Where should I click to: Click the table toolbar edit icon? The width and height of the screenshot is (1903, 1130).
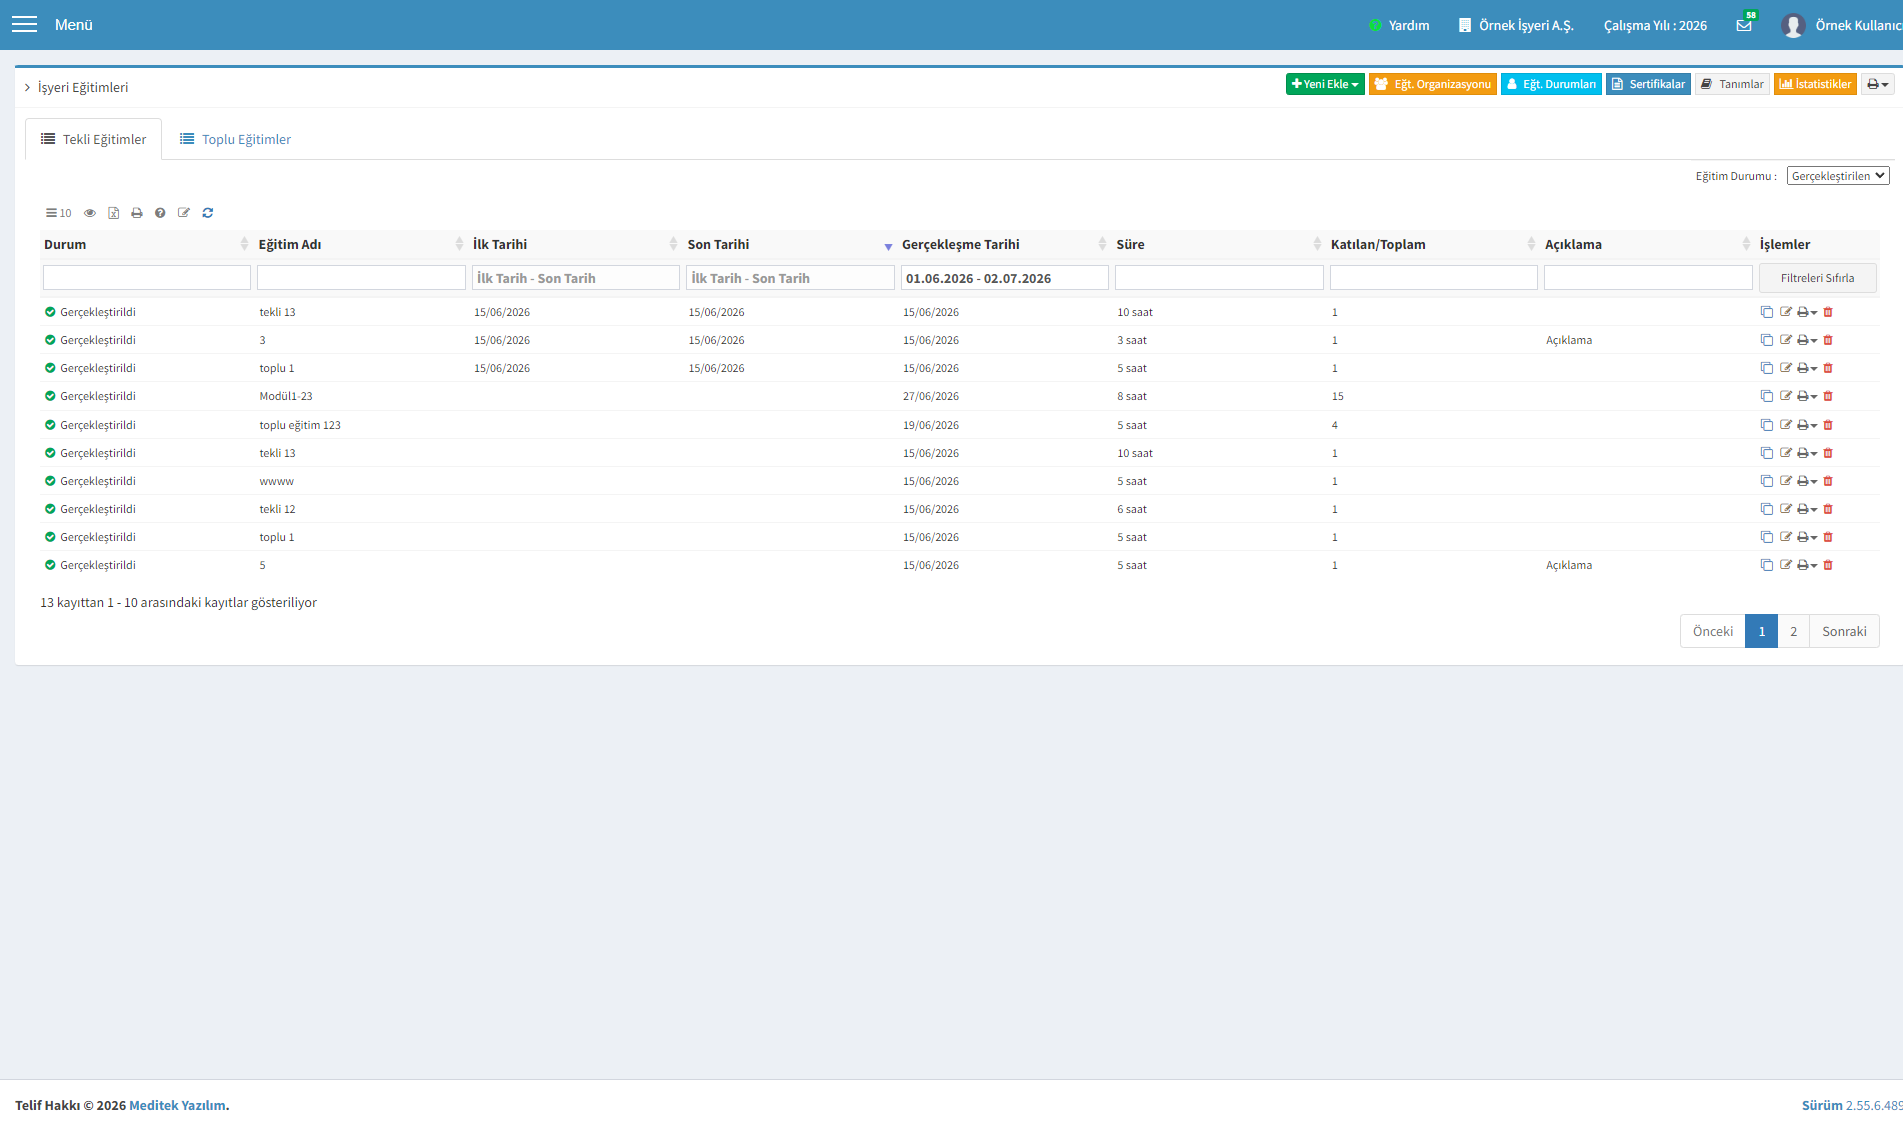pos(184,213)
